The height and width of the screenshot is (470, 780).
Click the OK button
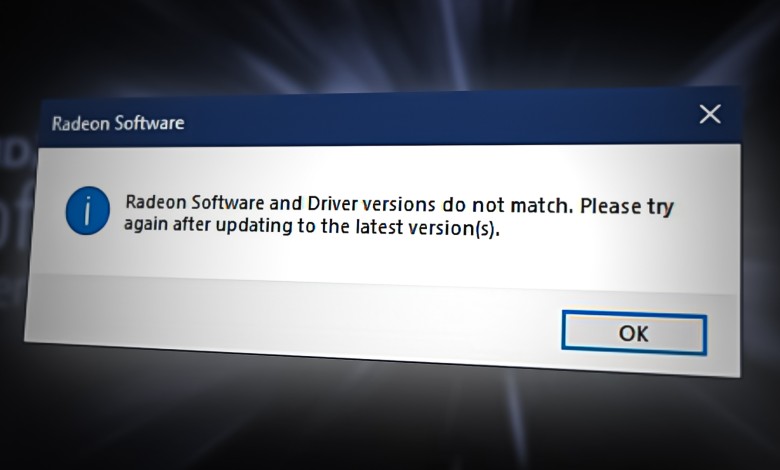coord(634,333)
